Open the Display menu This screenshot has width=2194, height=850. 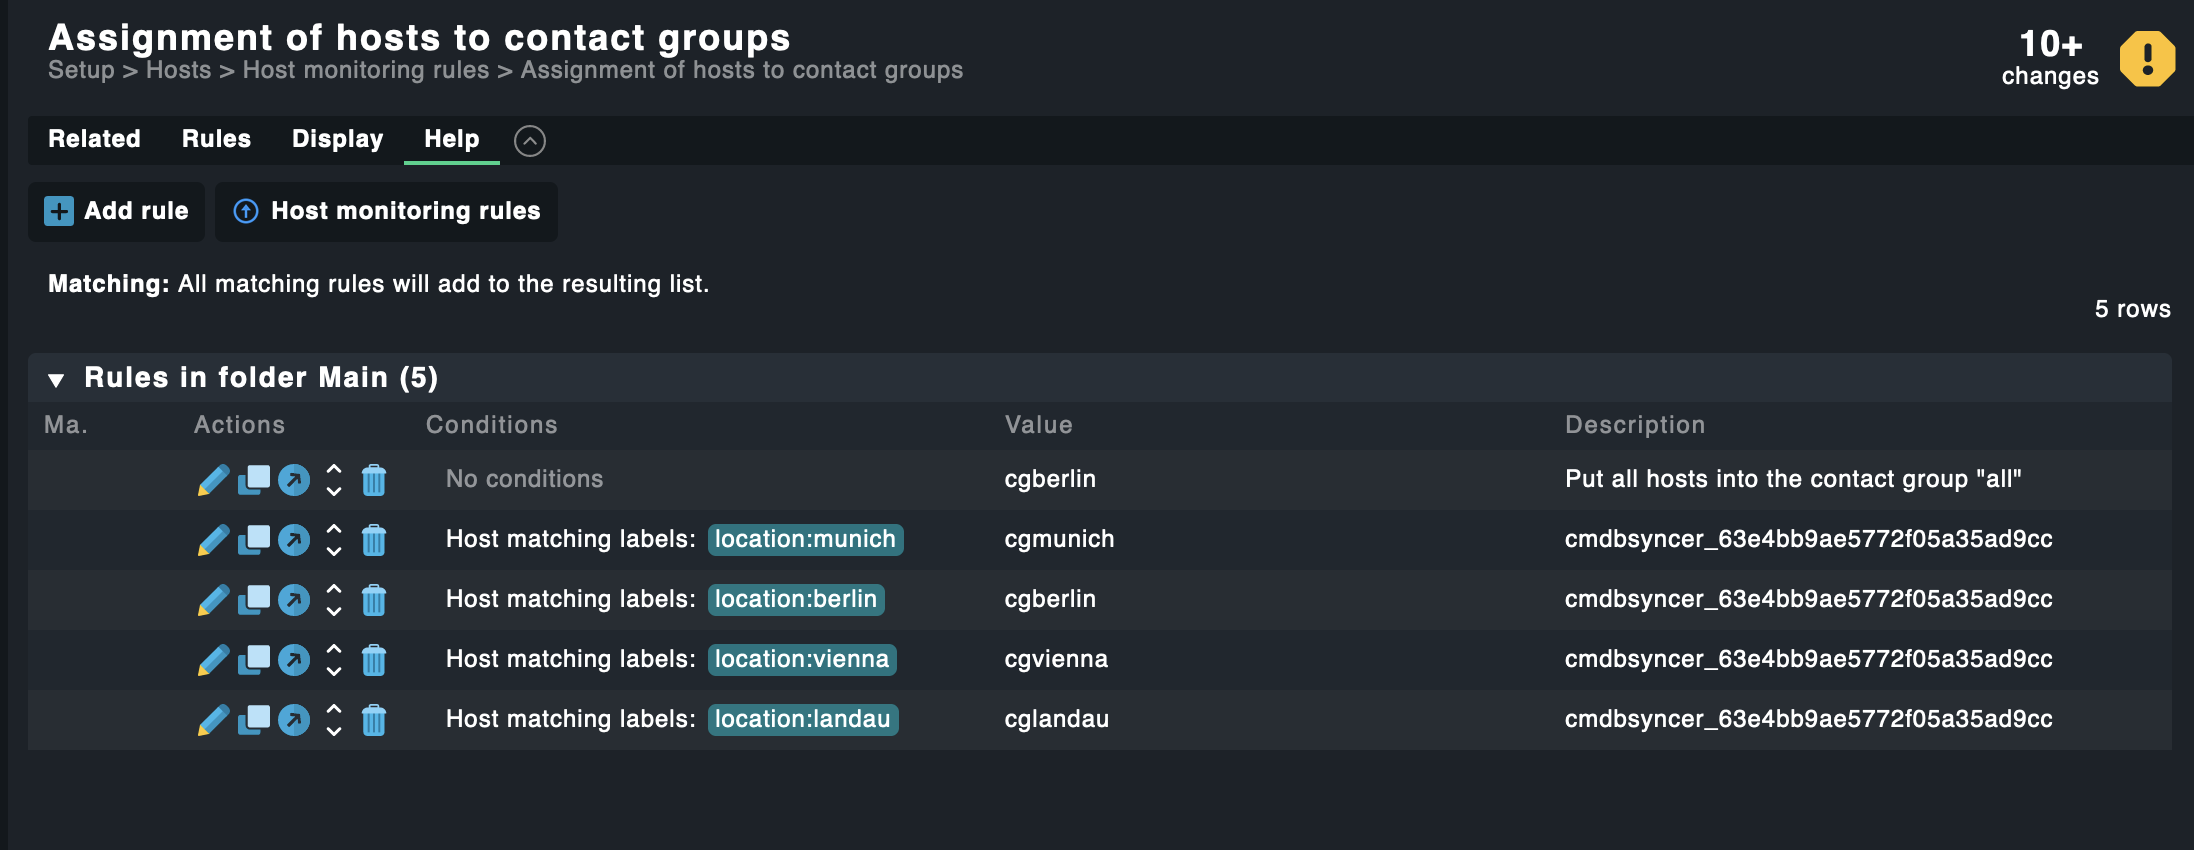pos(337,139)
